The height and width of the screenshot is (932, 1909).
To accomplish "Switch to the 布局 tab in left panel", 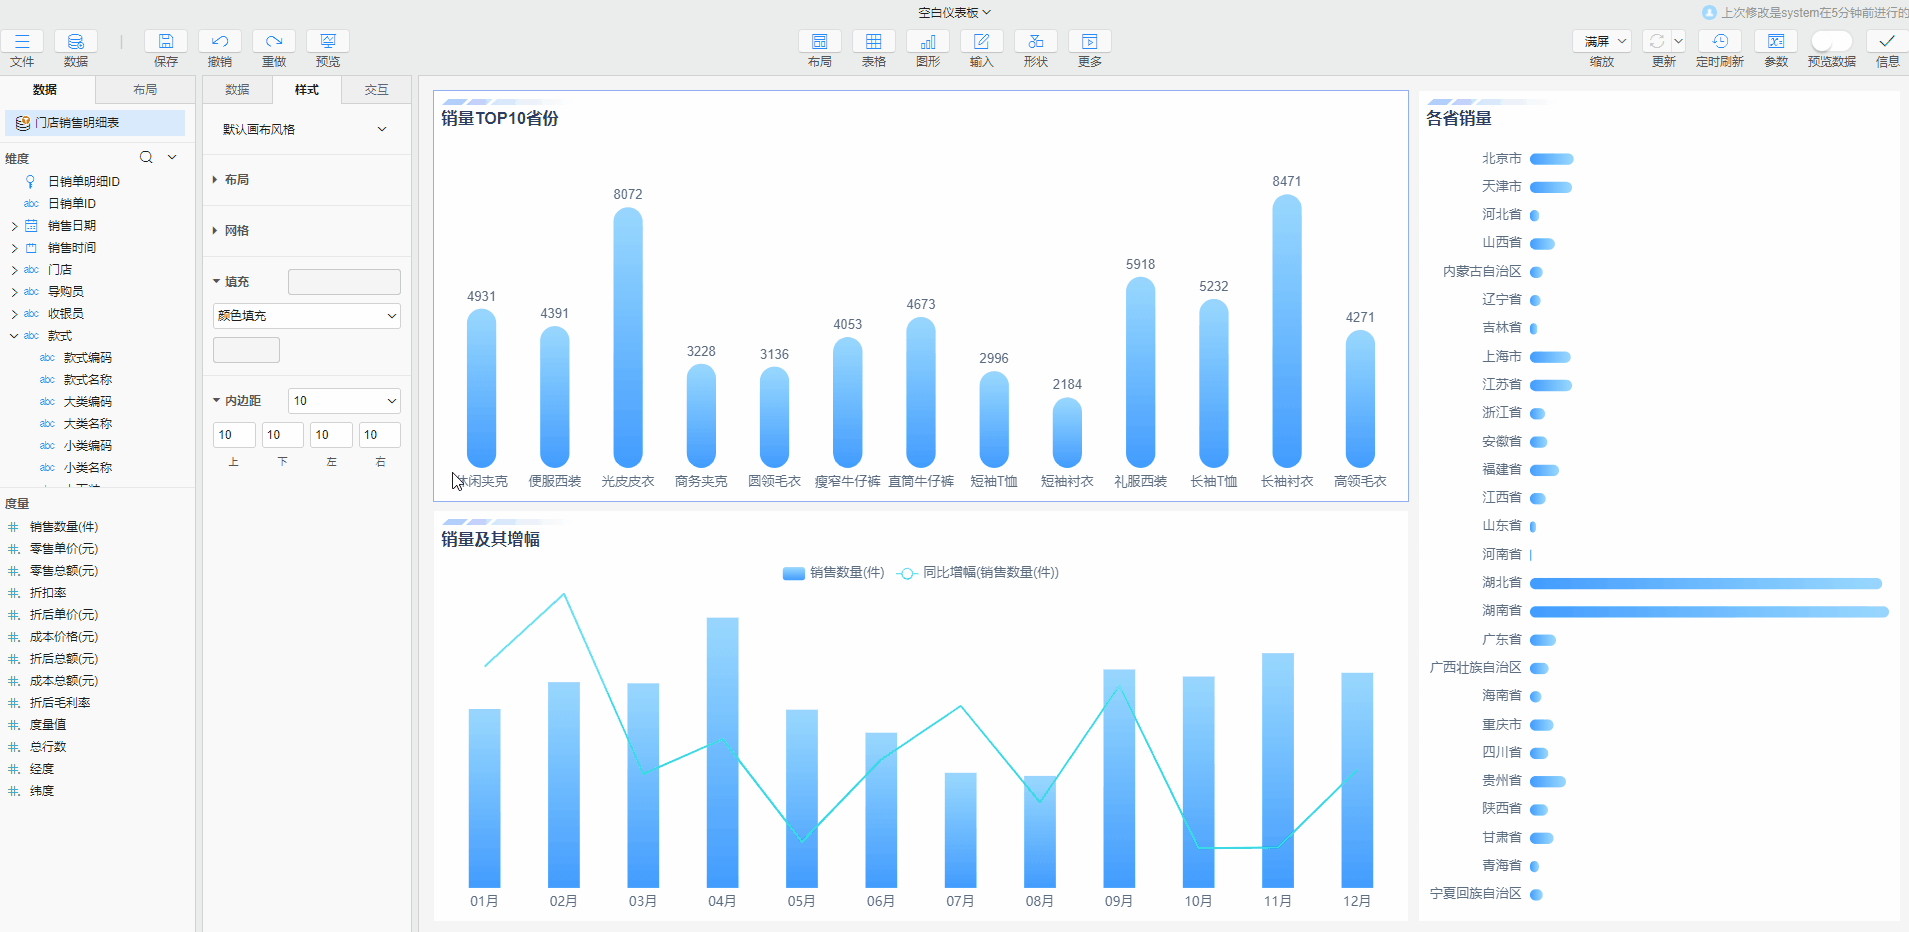I will [145, 90].
